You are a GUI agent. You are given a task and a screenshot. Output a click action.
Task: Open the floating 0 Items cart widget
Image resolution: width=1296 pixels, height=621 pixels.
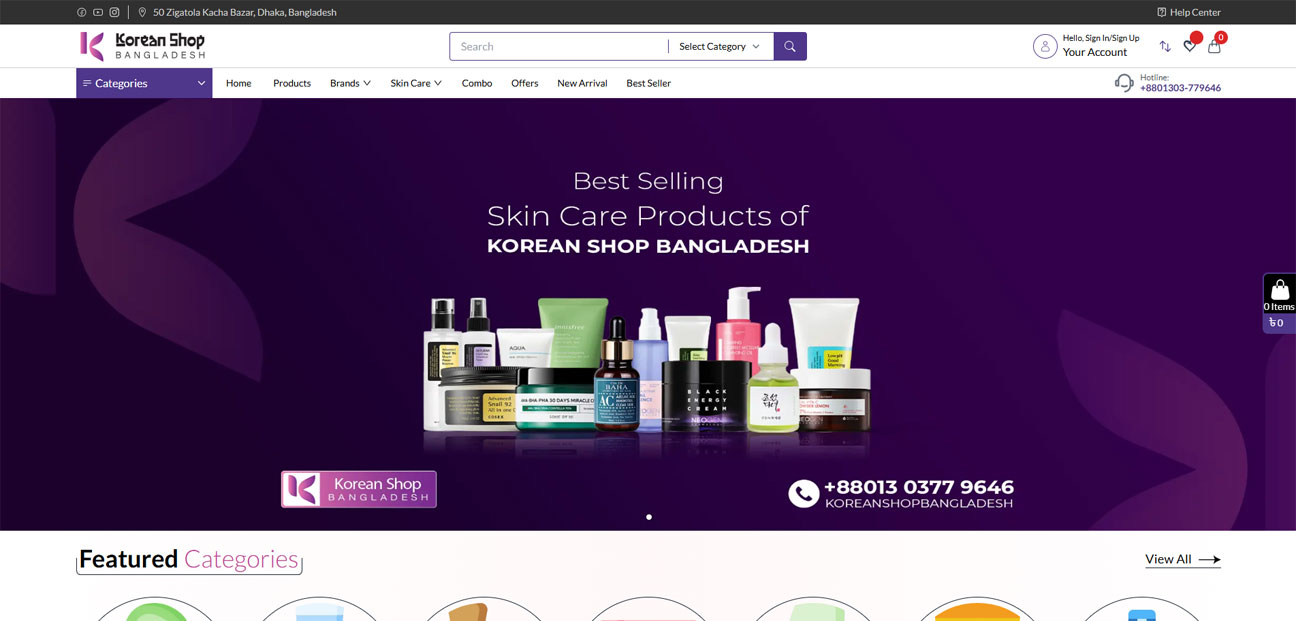coord(1279,303)
